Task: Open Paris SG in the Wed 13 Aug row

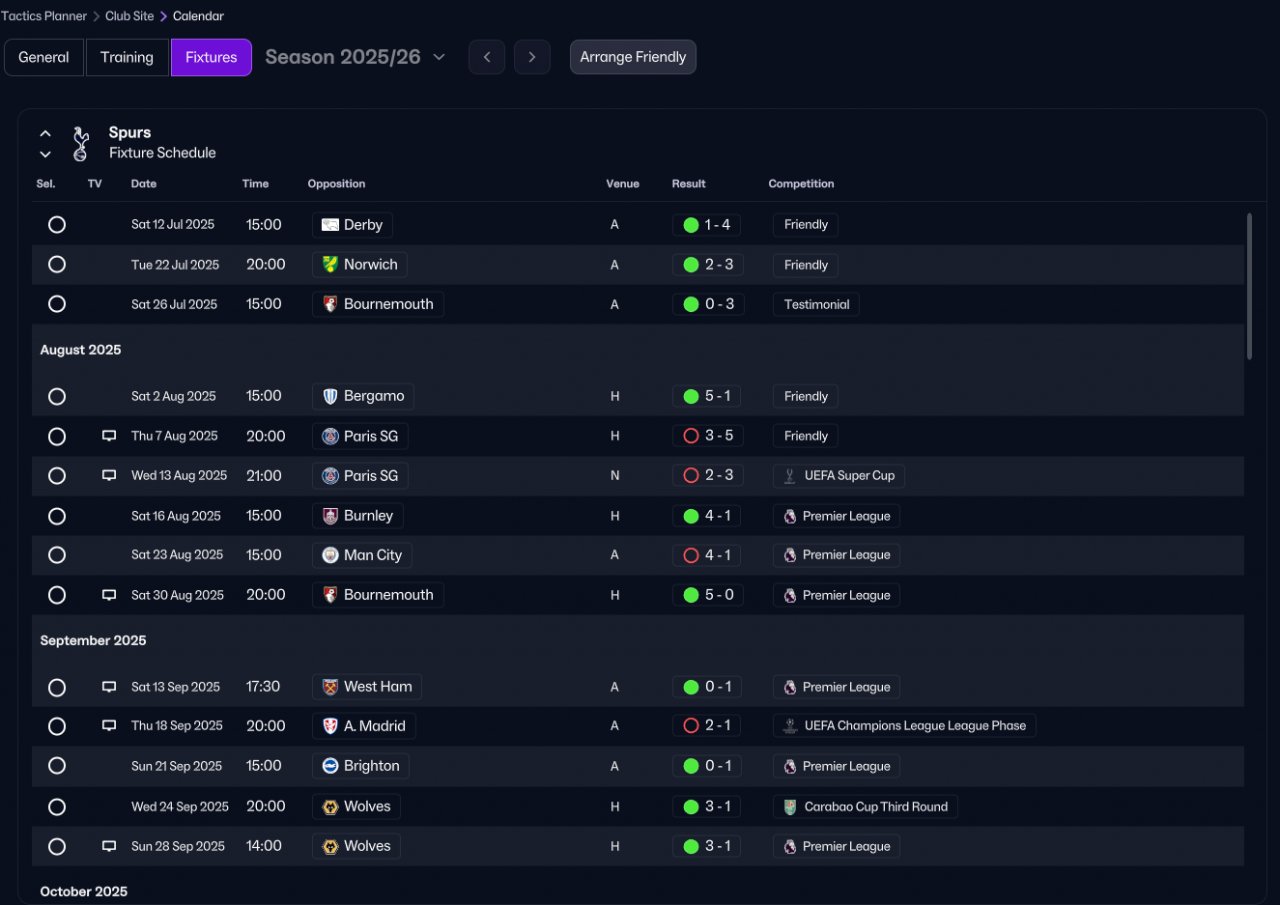Action: (361, 476)
